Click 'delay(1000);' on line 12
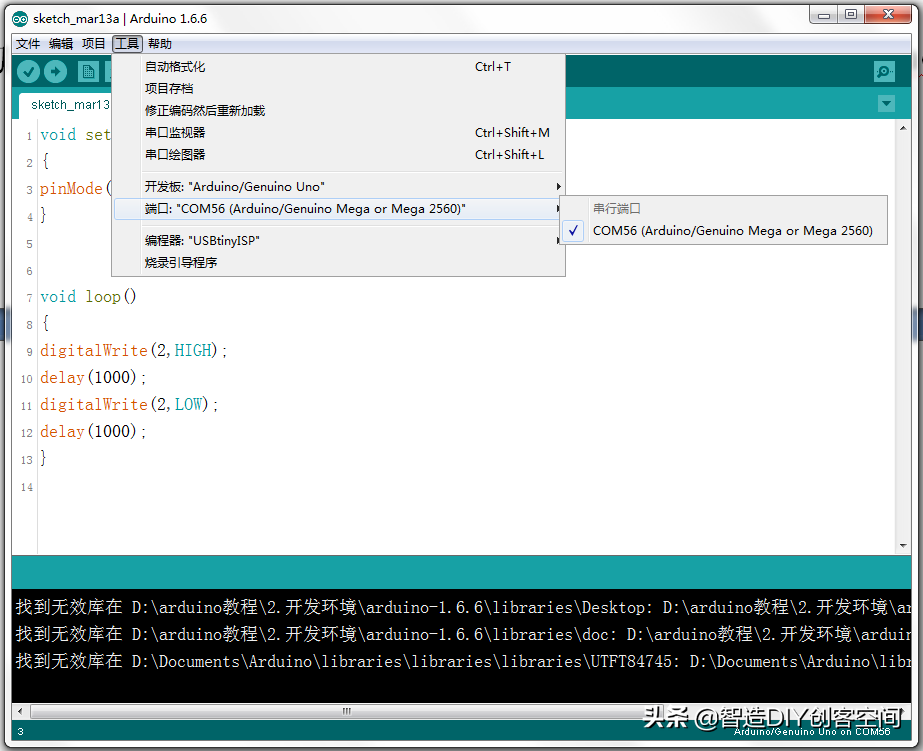 pos(93,431)
